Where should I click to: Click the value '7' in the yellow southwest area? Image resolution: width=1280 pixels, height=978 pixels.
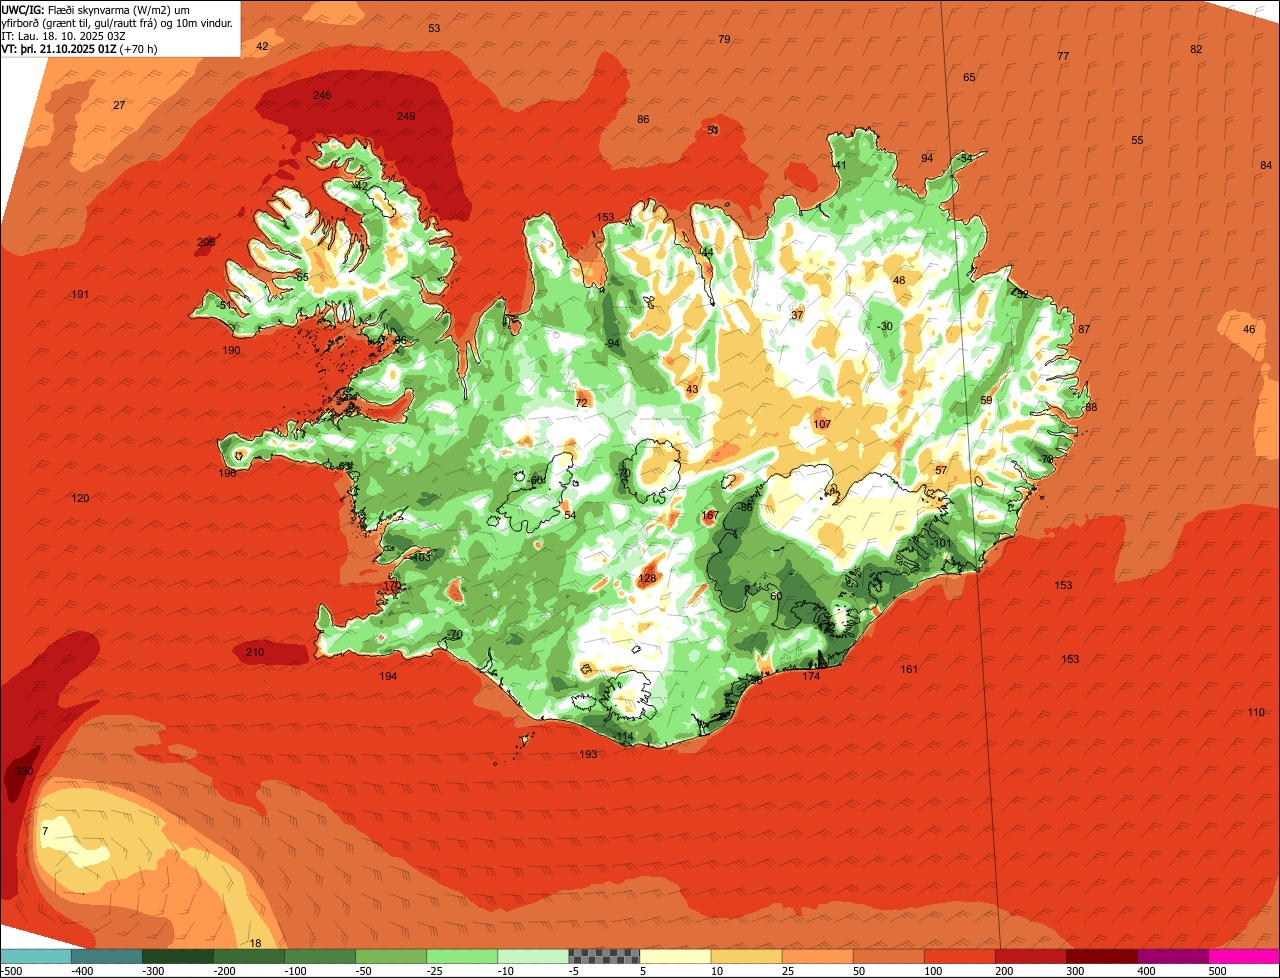(x=45, y=831)
